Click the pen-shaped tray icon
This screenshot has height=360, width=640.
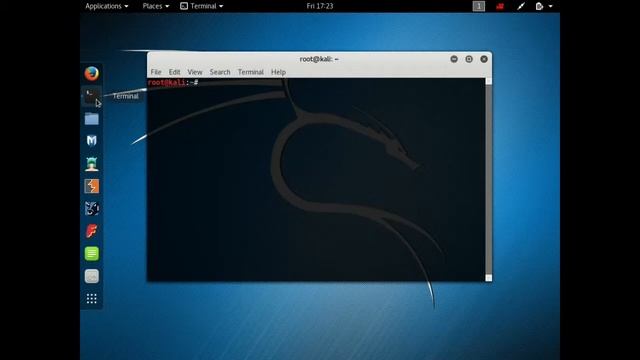coord(521,6)
